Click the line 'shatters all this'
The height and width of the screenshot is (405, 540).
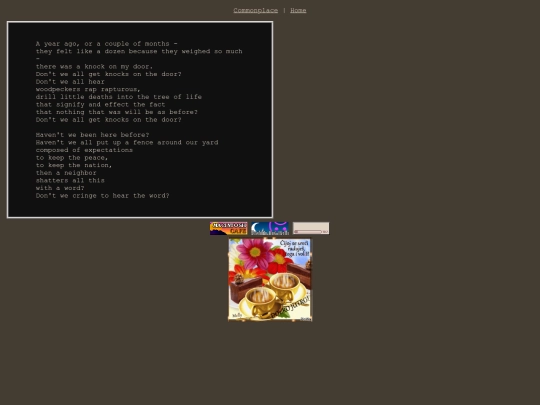(70, 180)
